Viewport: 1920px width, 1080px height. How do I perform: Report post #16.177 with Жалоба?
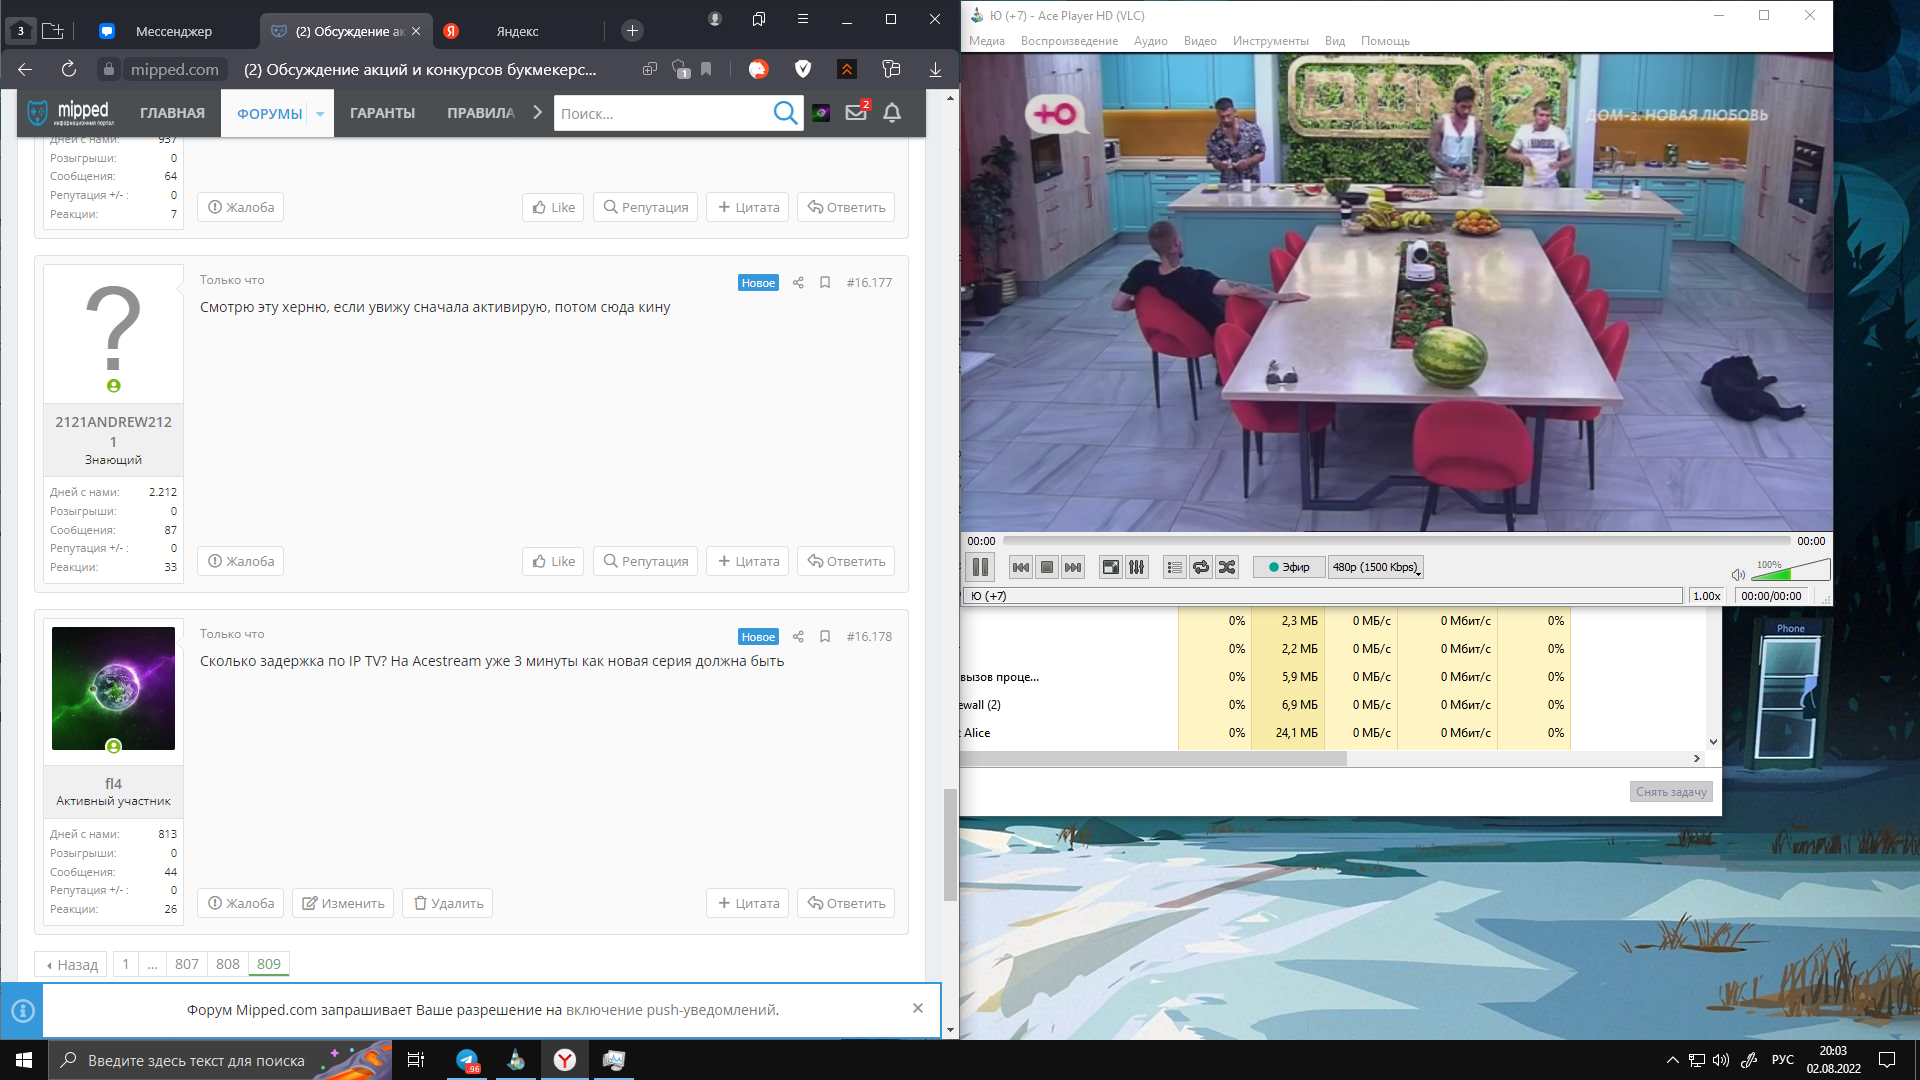[240, 561]
